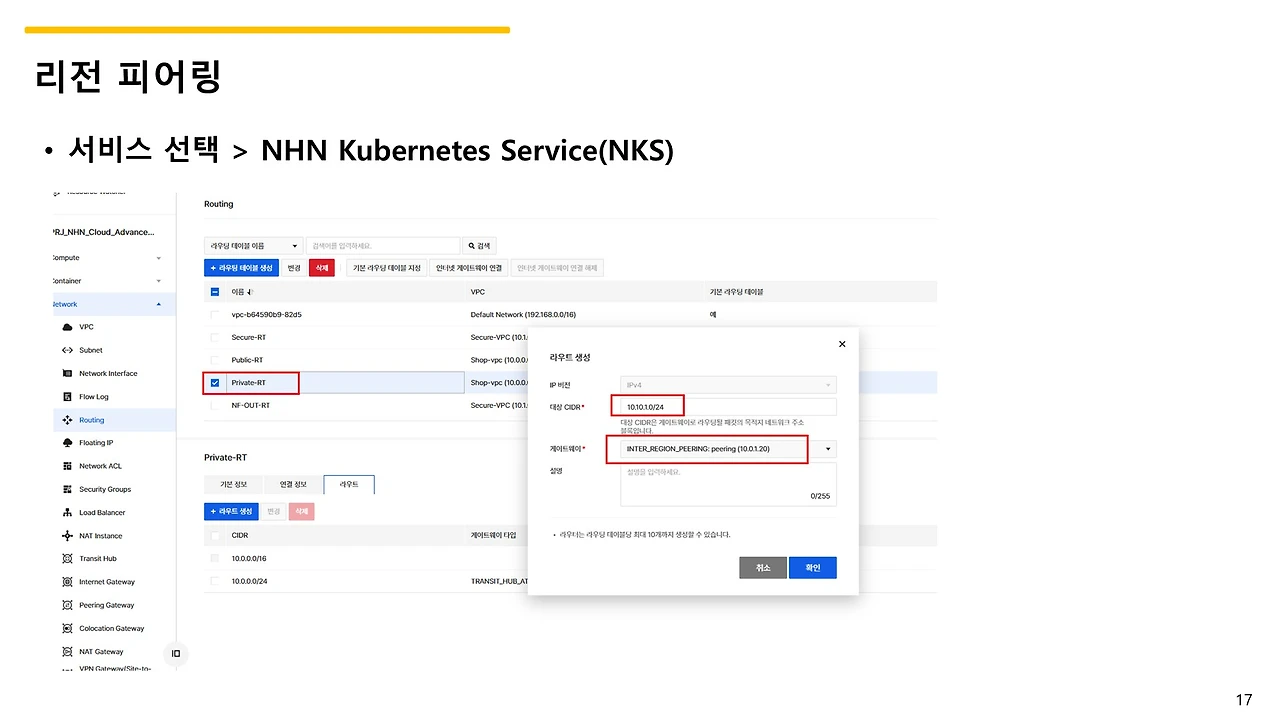Switch to the 연결 정보 tab
1280x720 pixels.
pyautogui.click(x=292, y=485)
